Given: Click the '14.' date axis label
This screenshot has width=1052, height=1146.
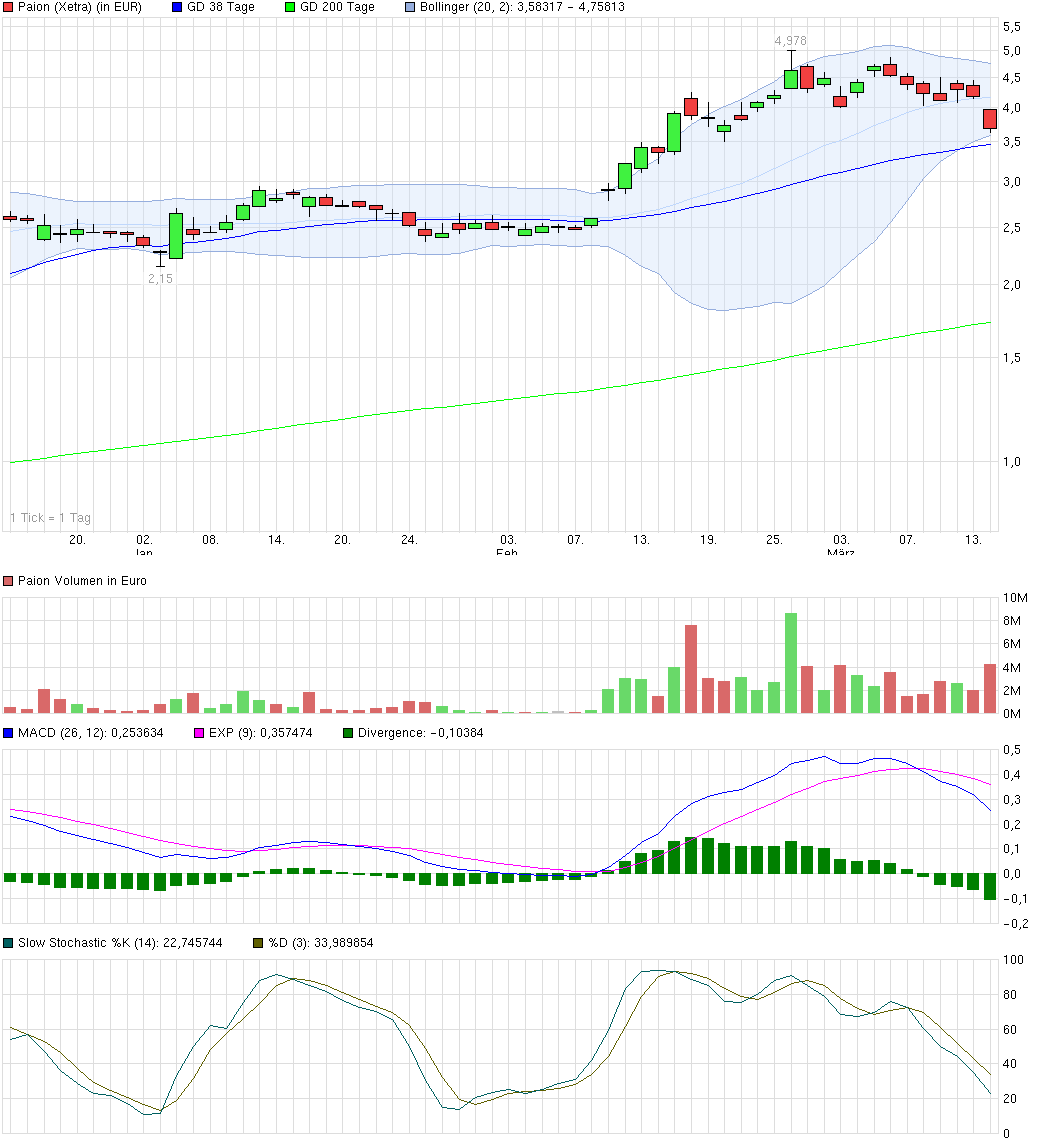Looking at the screenshot, I should [x=276, y=540].
